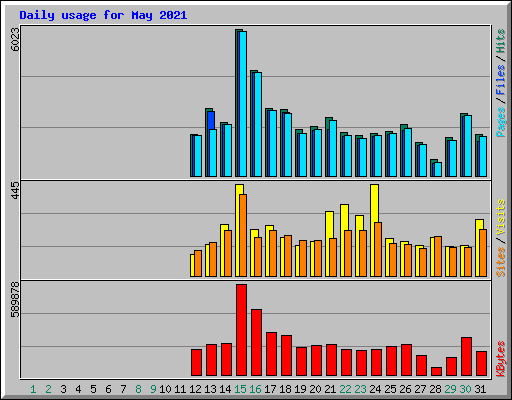Viewport: 512px width, 400px height.
Task: Click the 'Files' legend label
Action: pyautogui.click(x=500, y=80)
